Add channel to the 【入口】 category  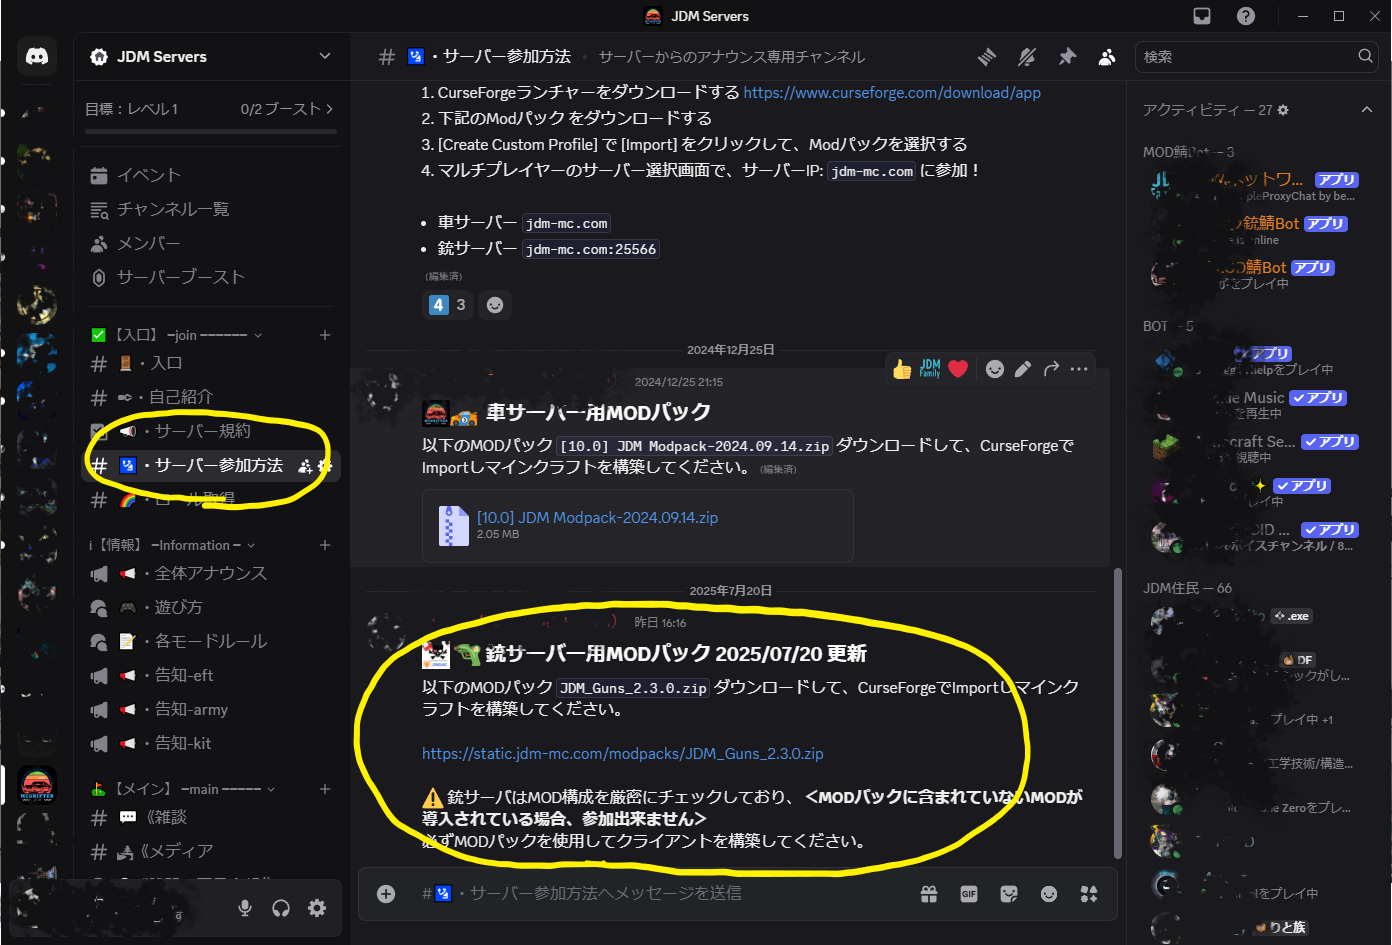click(325, 335)
